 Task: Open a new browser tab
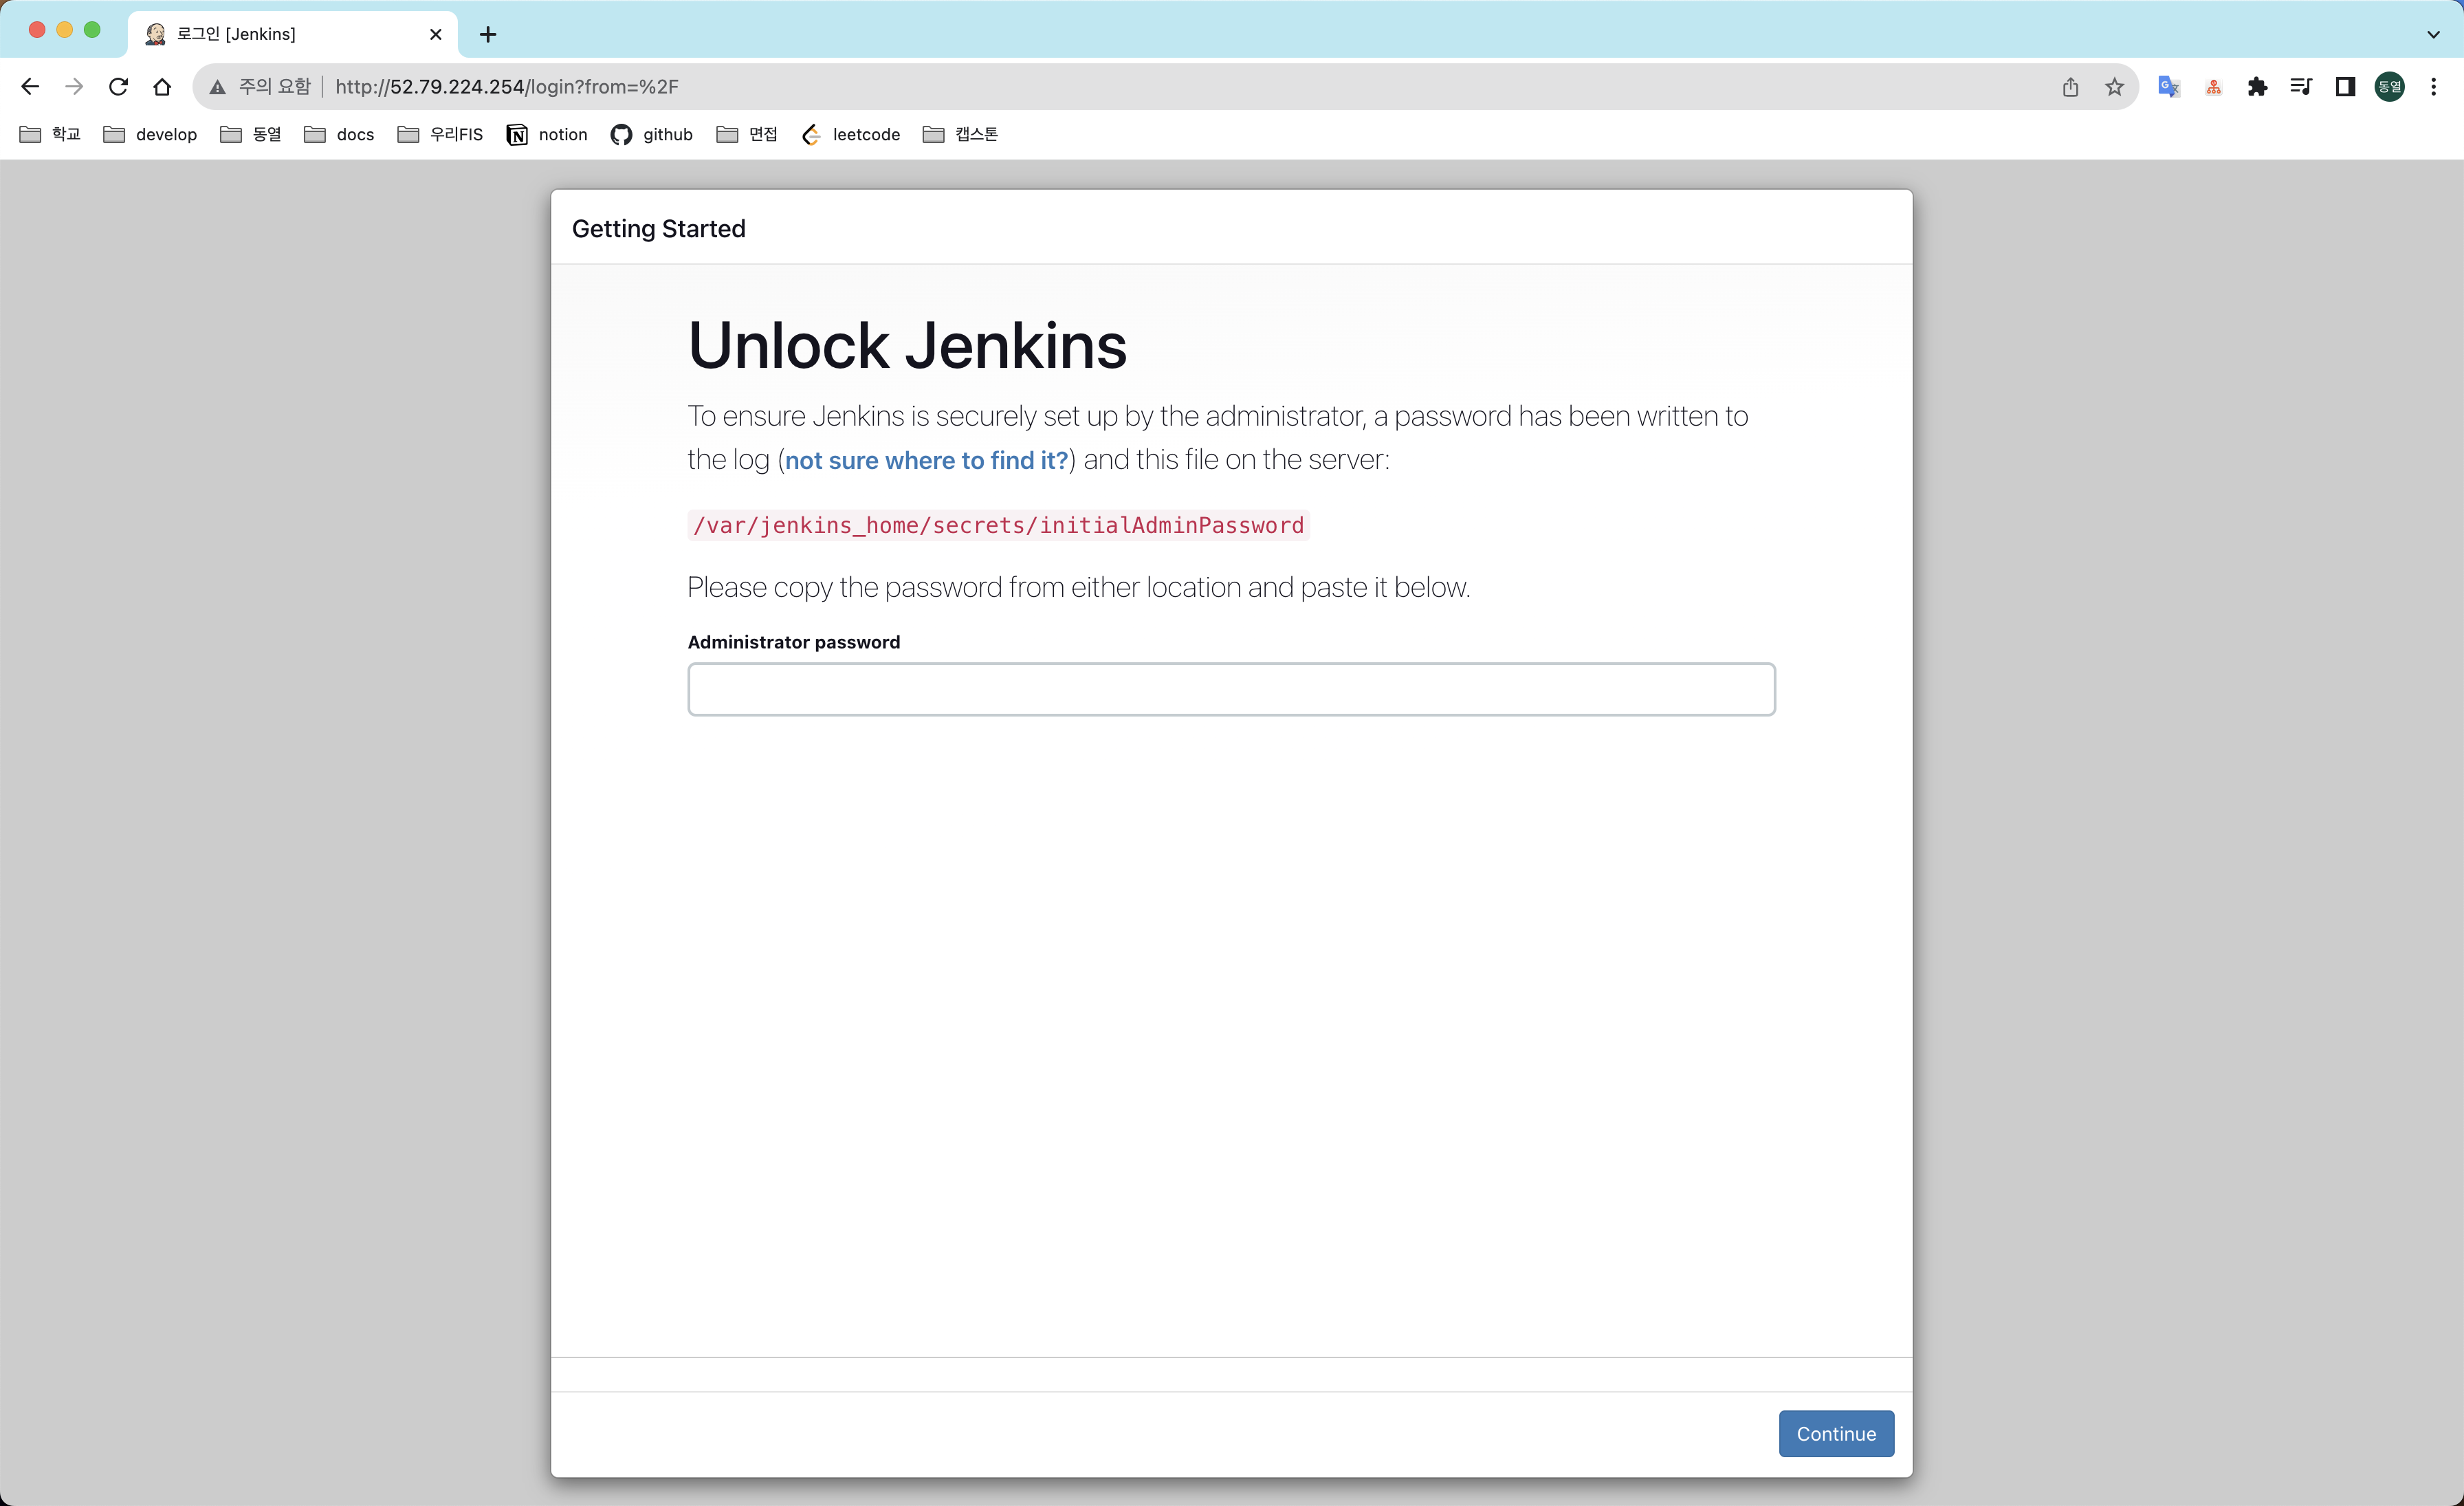488,34
